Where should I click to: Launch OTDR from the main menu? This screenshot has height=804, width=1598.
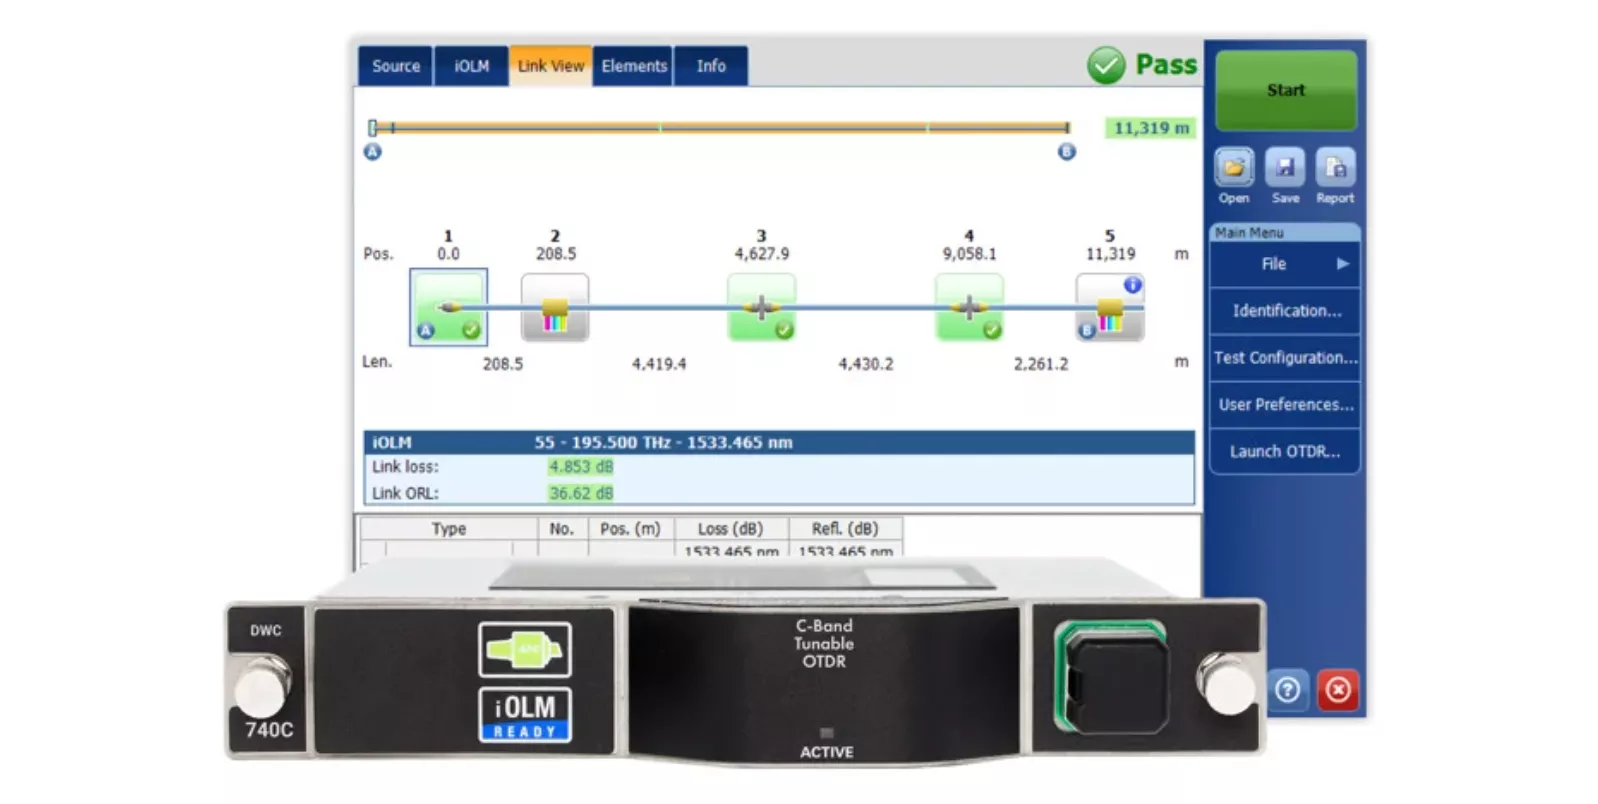point(1285,451)
